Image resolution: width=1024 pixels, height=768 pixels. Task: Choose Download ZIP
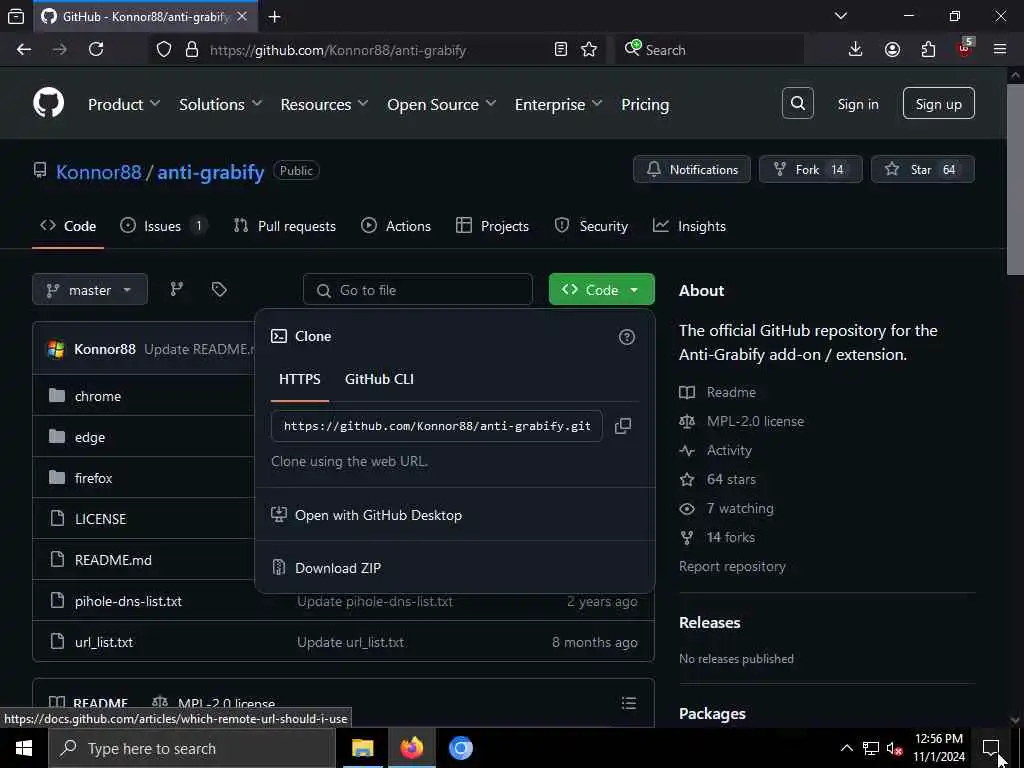click(x=455, y=568)
